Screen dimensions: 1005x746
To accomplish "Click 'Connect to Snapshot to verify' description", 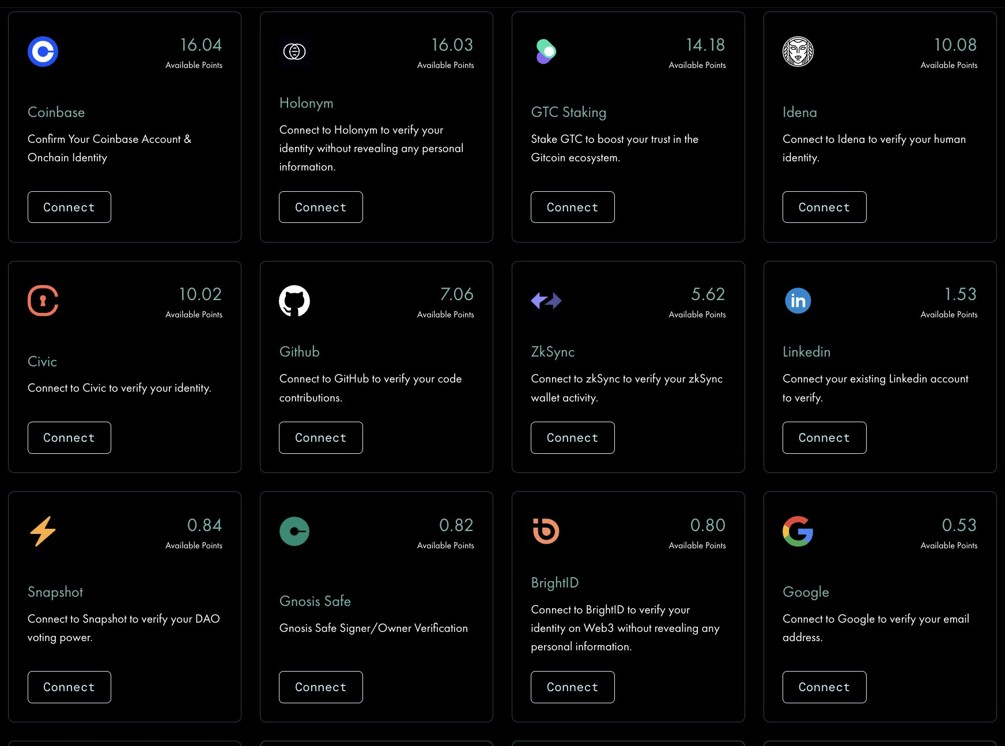I will pos(124,628).
